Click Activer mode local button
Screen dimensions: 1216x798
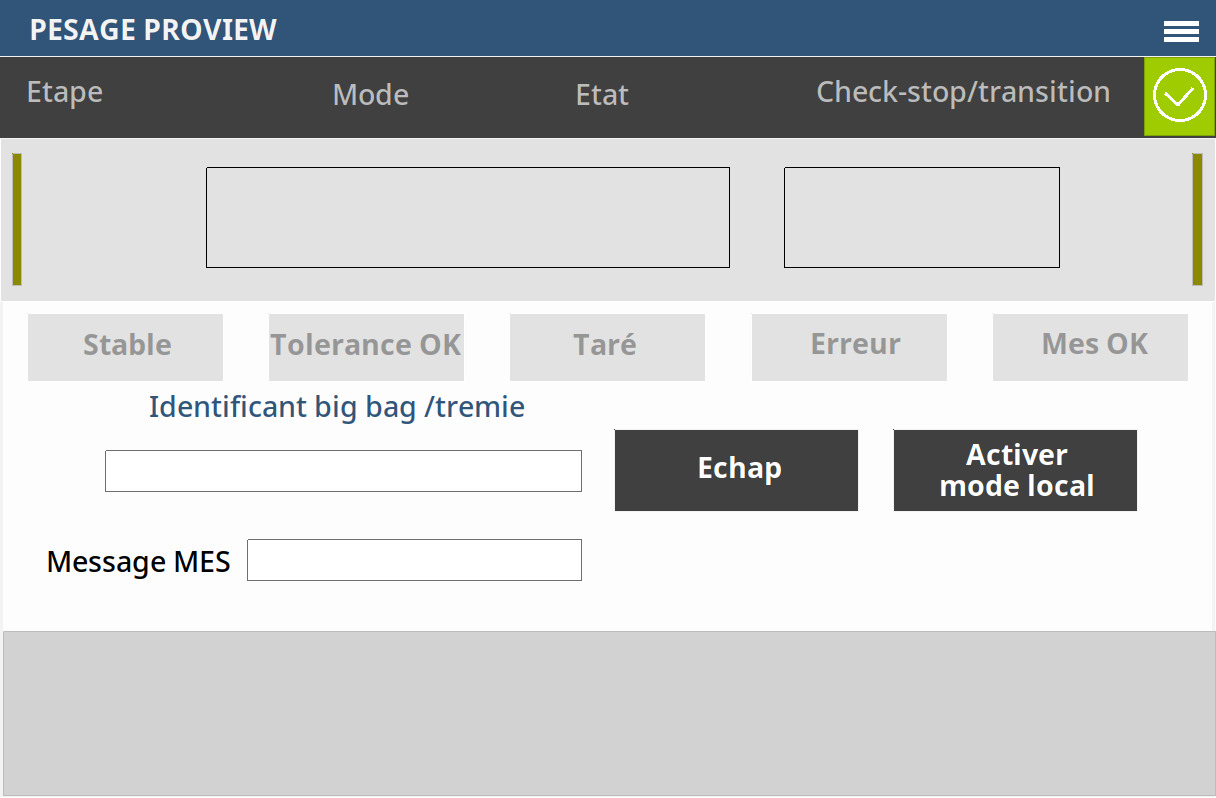1015,470
